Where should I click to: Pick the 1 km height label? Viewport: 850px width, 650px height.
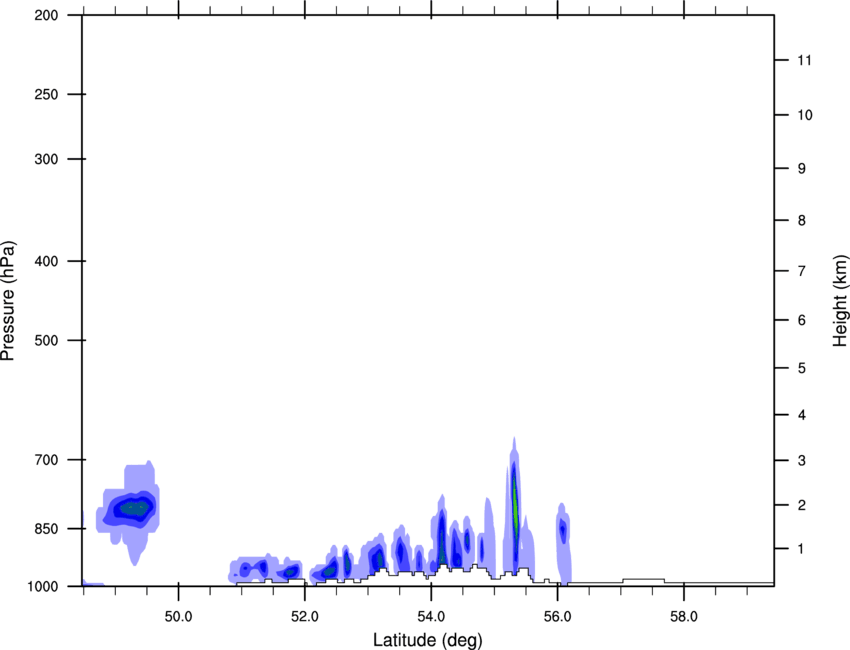pyautogui.click(x=801, y=549)
